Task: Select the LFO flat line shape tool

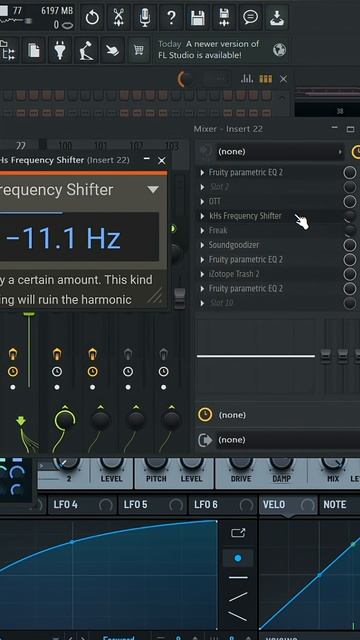Action: 238,578
